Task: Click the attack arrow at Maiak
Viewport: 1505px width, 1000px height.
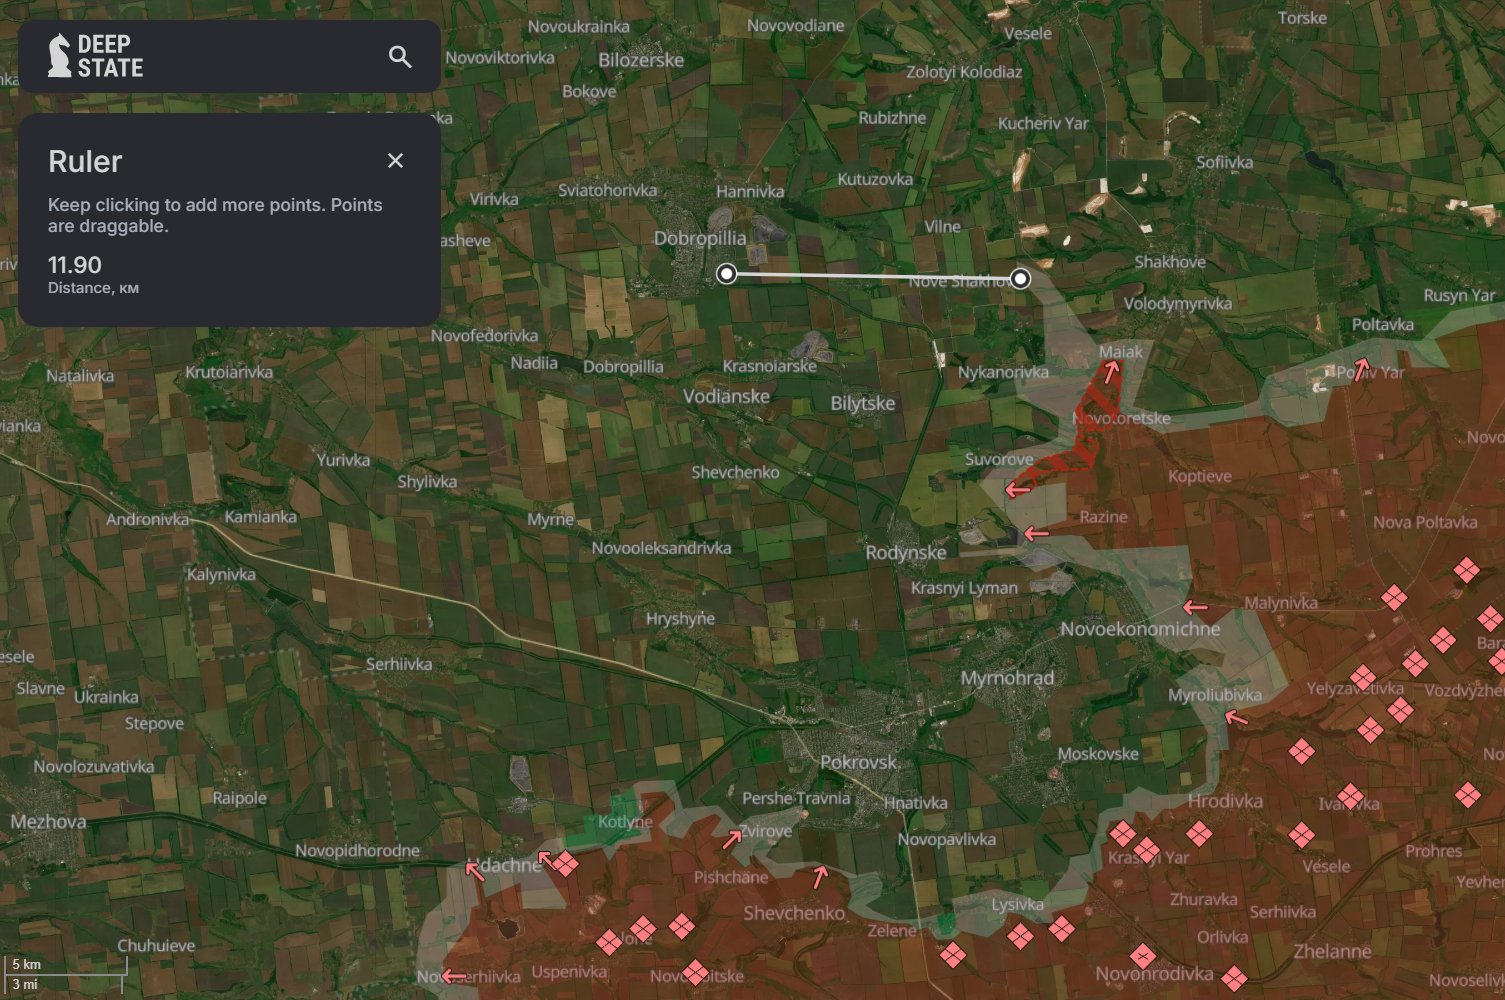Action: tap(1111, 373)
